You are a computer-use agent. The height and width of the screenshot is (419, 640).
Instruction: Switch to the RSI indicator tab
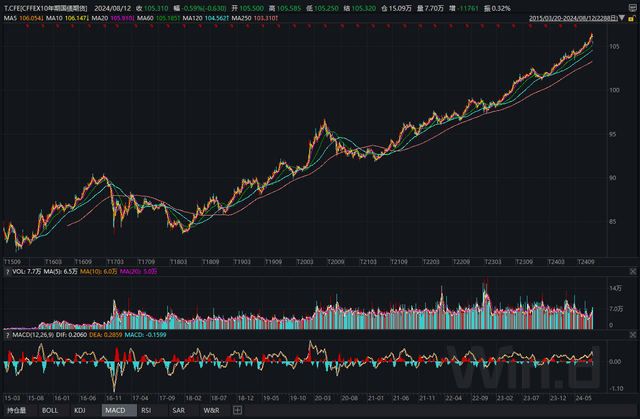coord(146,410)
